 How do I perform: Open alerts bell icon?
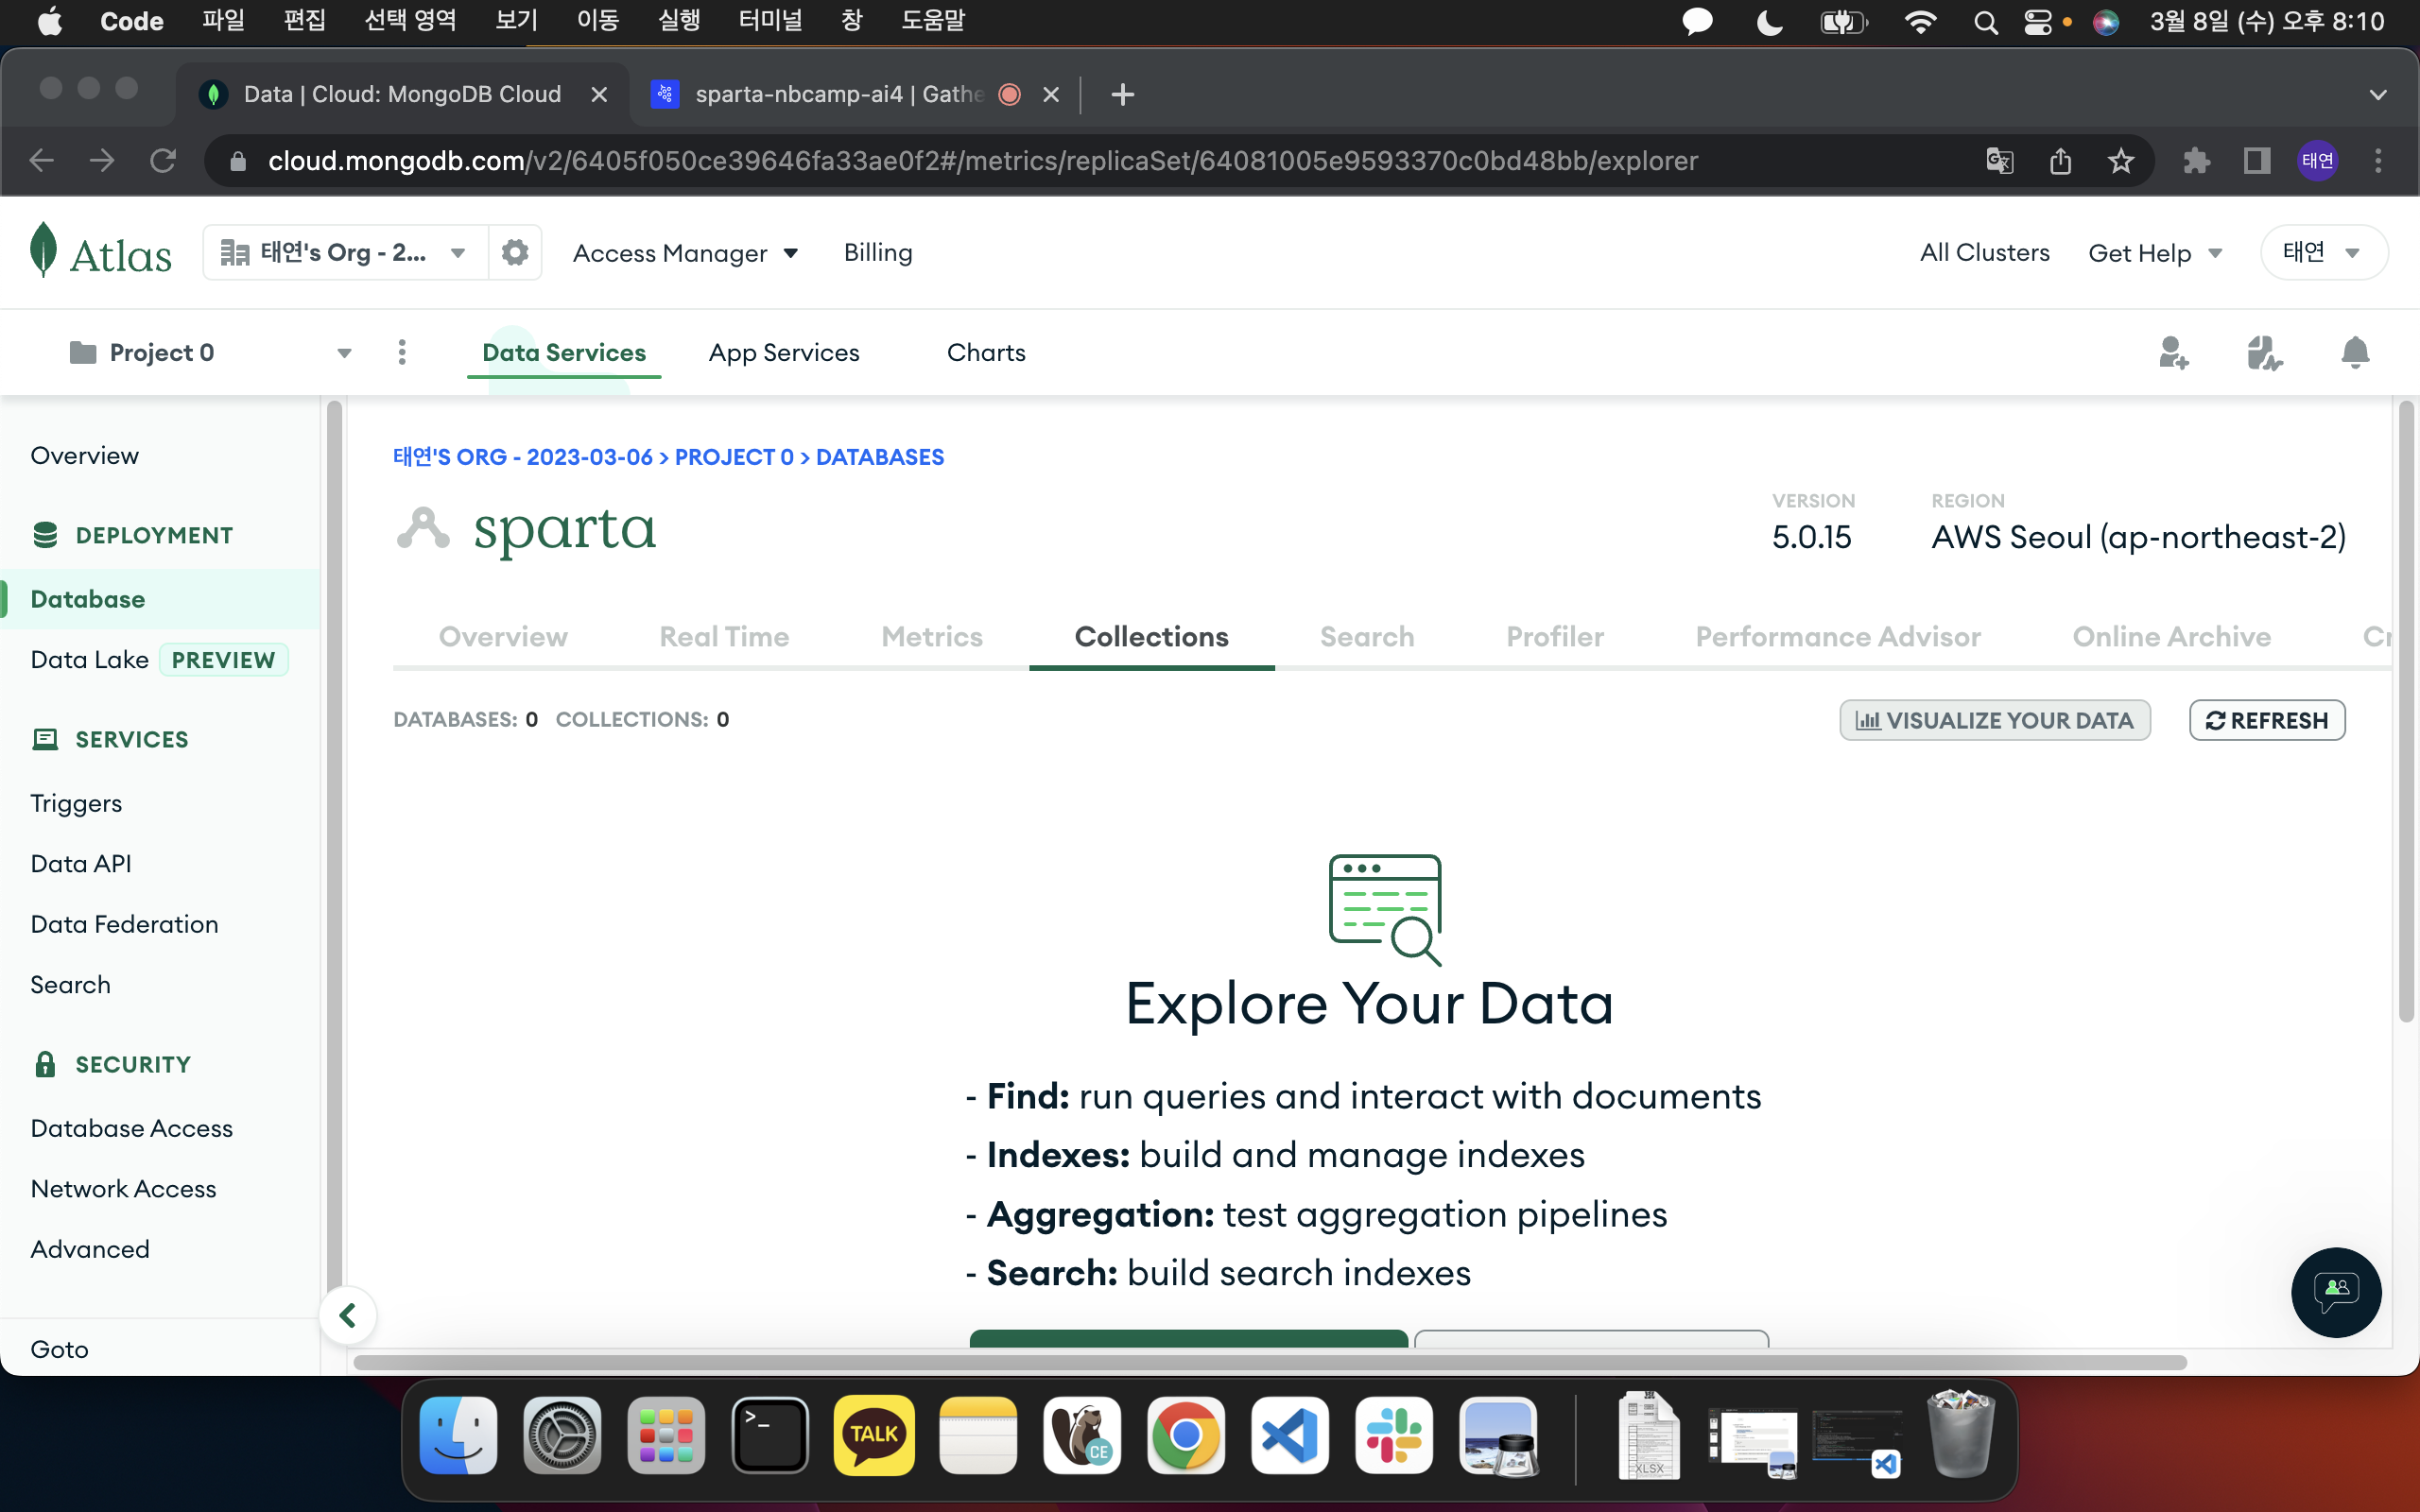pyautogui.click(x=2355, y=353)
